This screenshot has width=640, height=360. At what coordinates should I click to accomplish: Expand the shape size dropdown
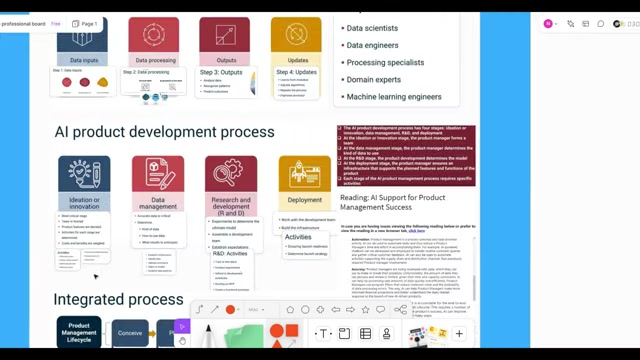[256, 310]
